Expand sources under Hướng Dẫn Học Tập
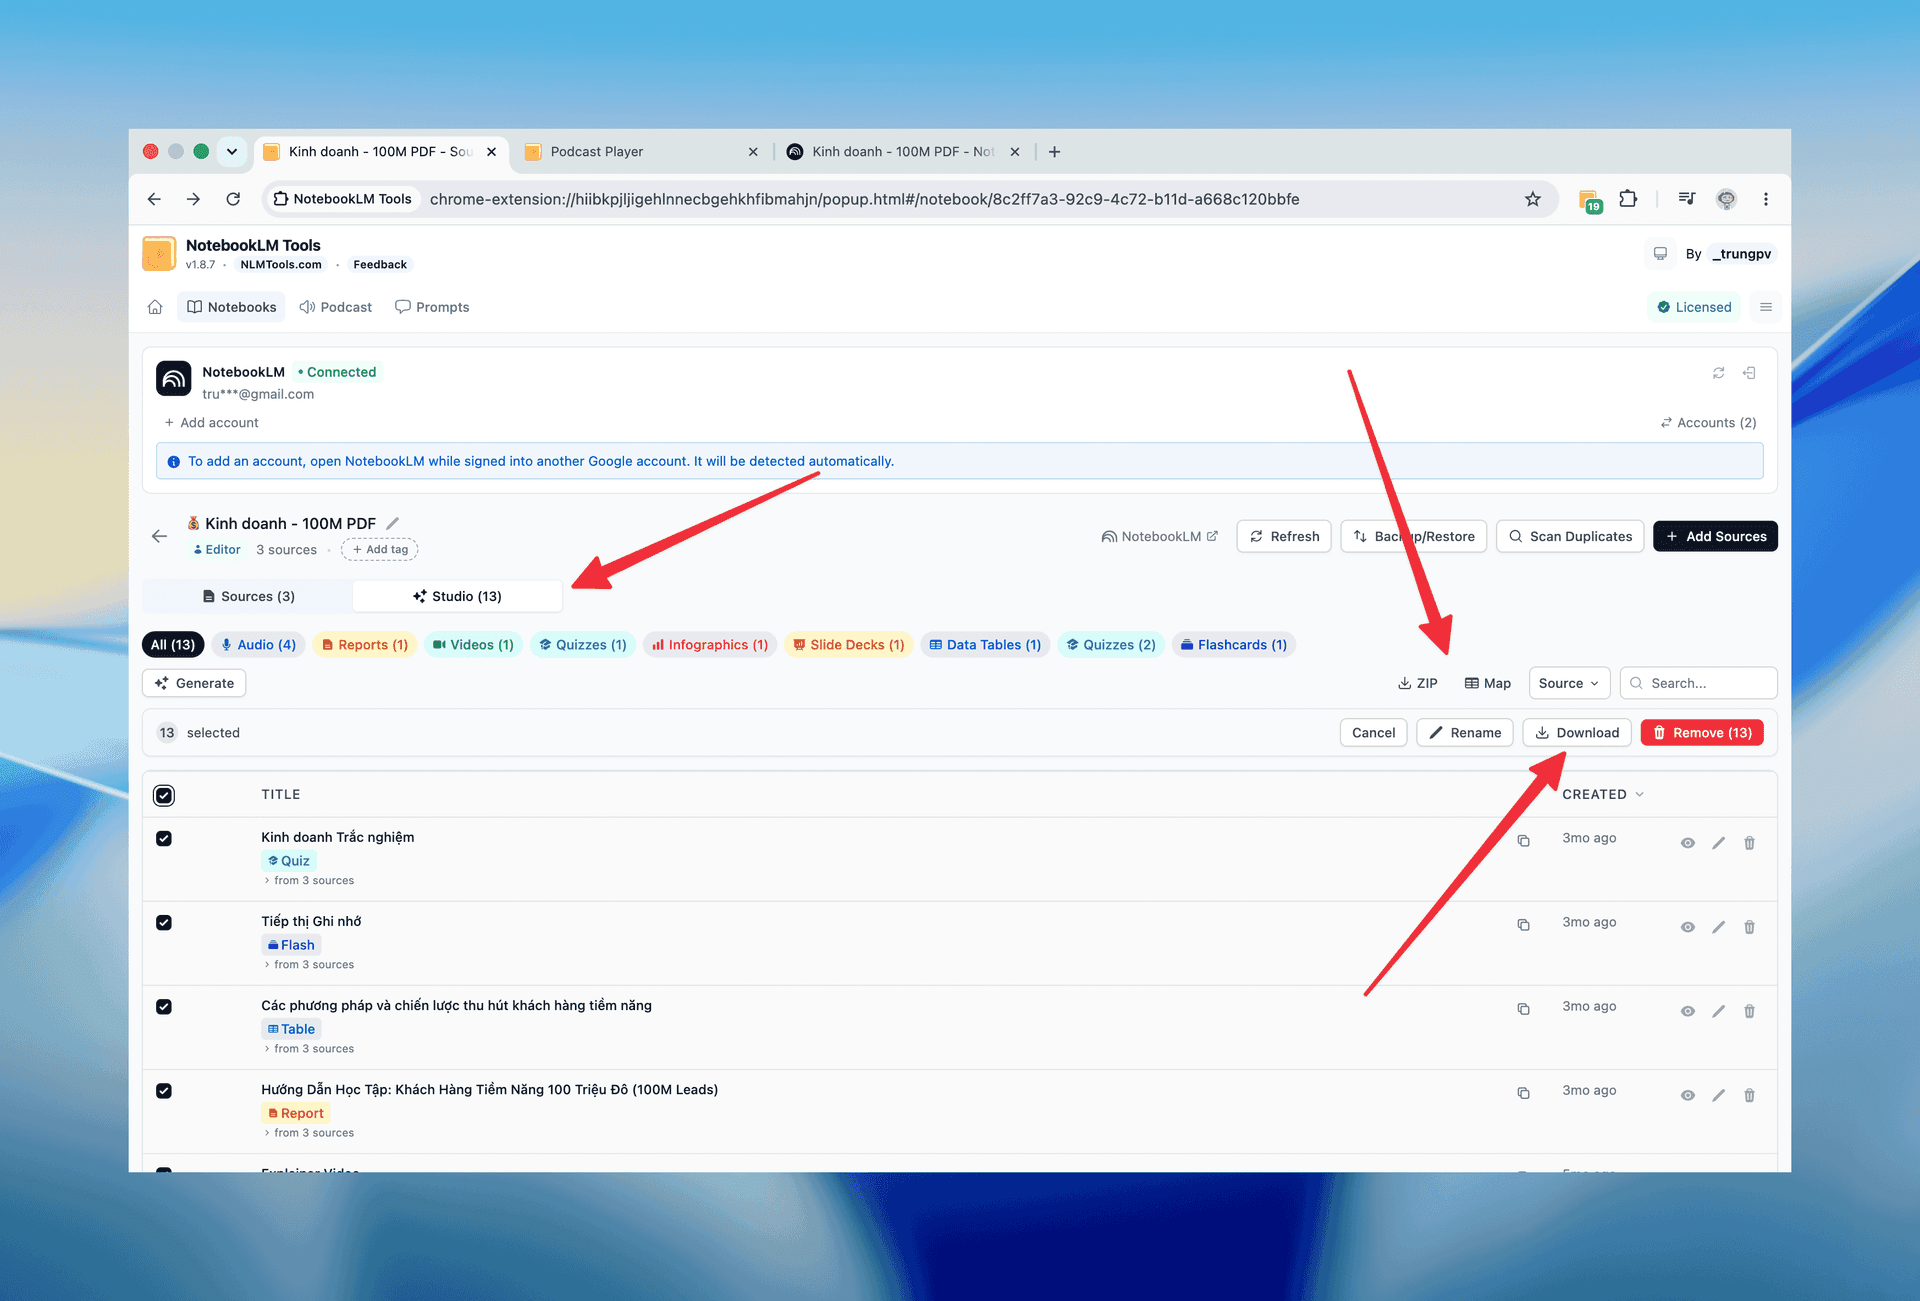The height and width of the screenshot is (1301, 1920). click(x=309, y=1133)
